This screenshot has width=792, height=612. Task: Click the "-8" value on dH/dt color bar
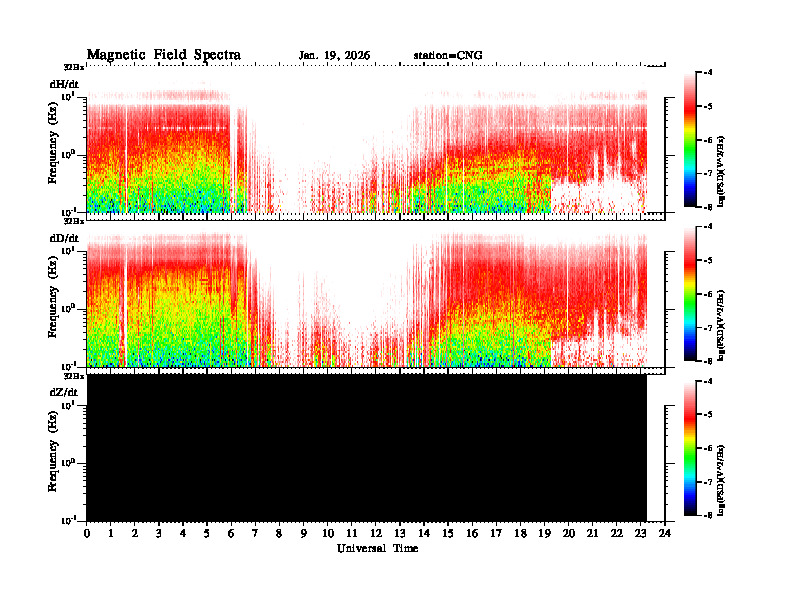(x=709, y=207)
